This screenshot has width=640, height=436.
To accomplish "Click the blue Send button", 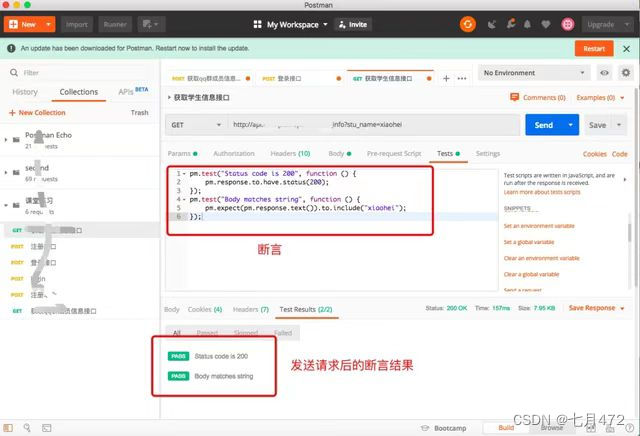I will point(544,125).
